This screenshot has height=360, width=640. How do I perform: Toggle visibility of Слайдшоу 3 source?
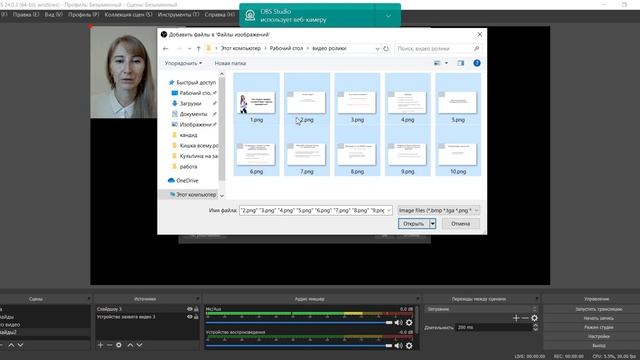click(189, 309)
